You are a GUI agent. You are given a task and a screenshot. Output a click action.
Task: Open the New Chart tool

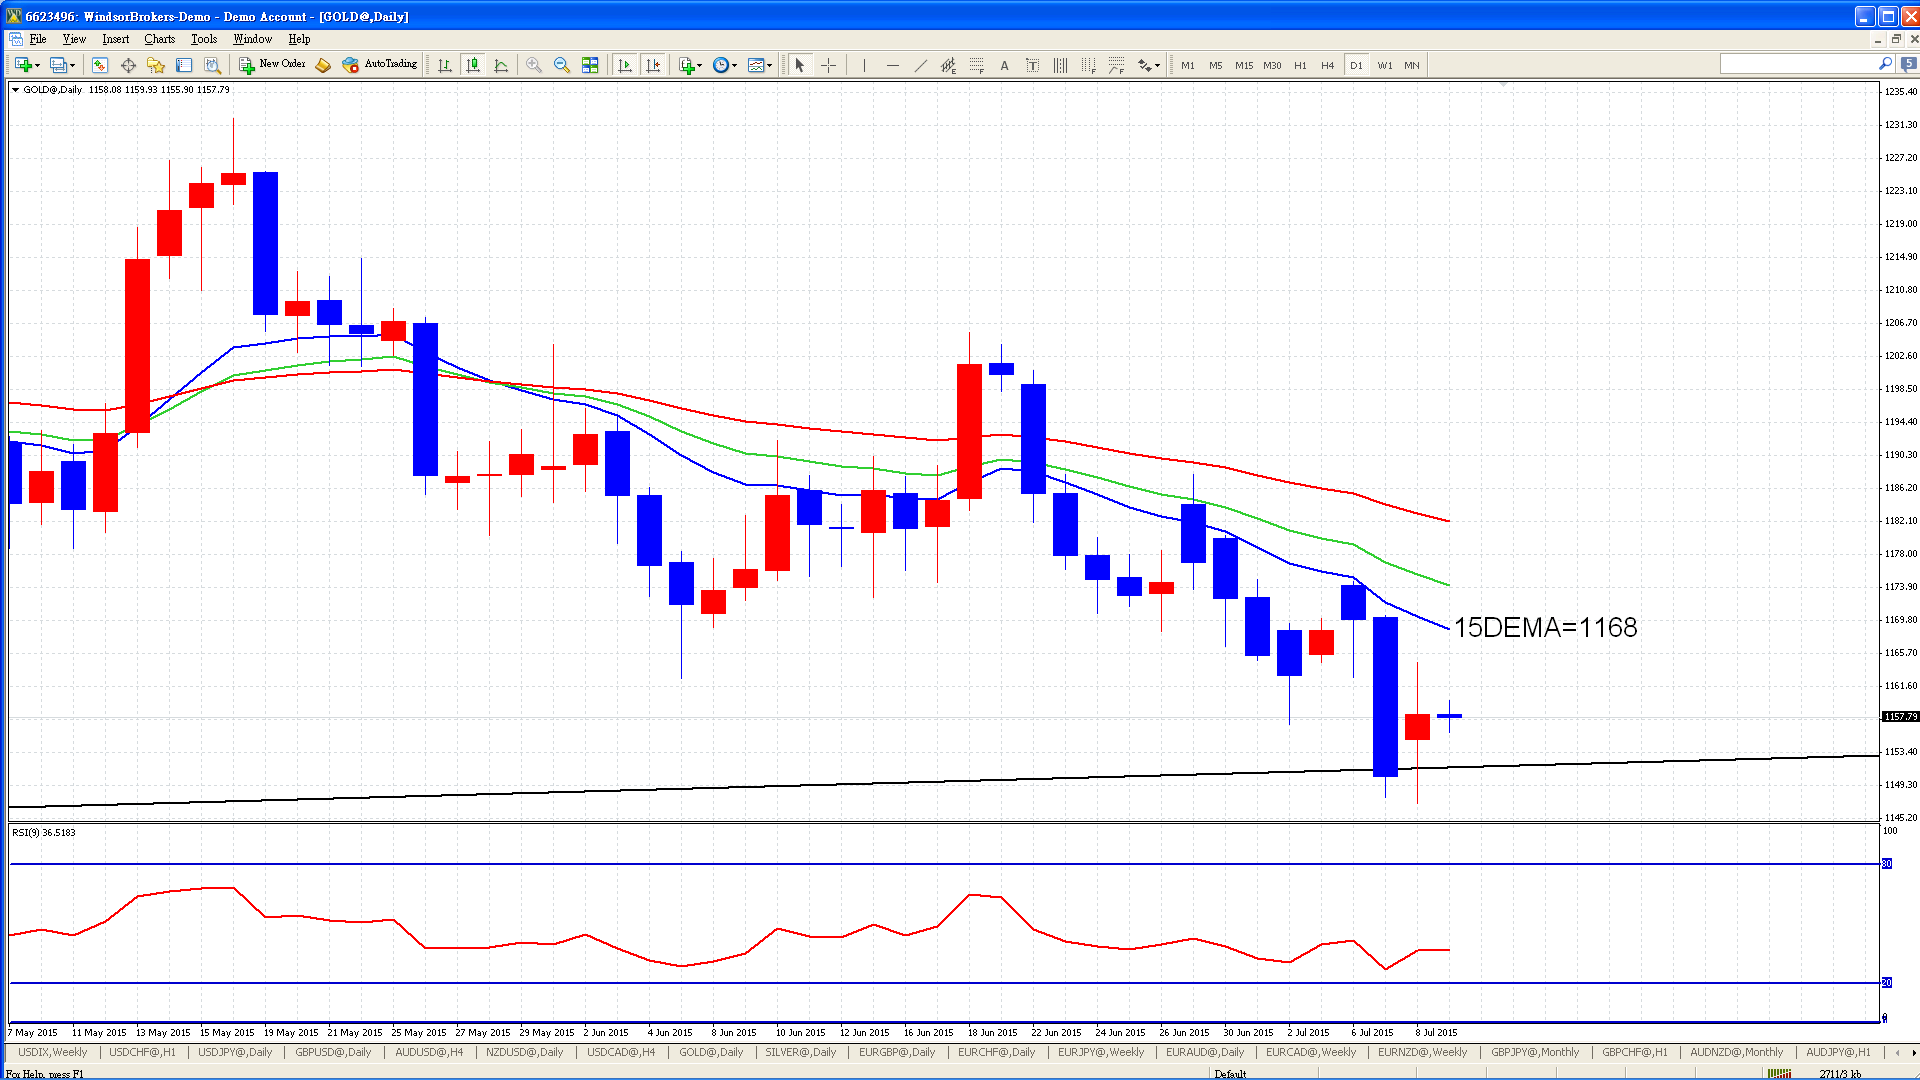coord(23,65)
